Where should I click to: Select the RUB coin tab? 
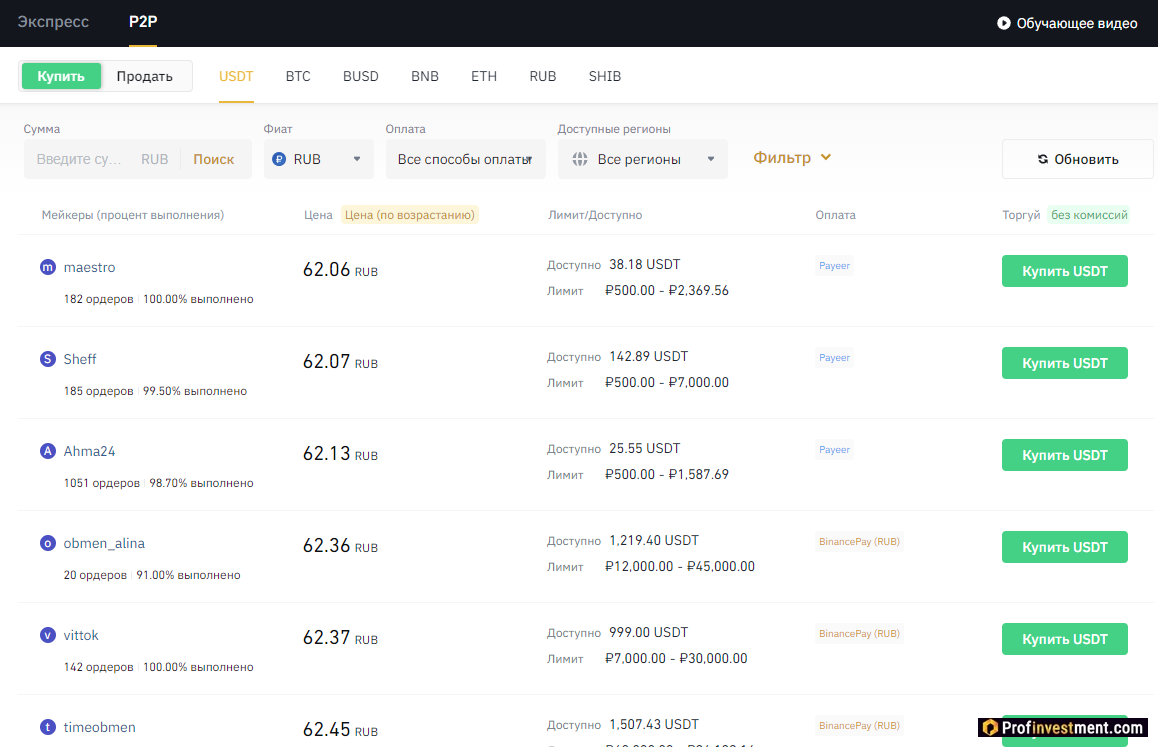543,76
